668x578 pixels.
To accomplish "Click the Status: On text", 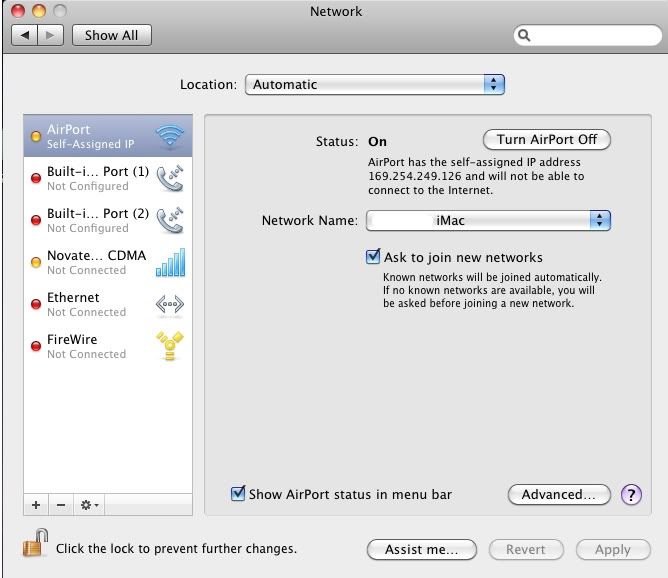I will click(351, 141).
